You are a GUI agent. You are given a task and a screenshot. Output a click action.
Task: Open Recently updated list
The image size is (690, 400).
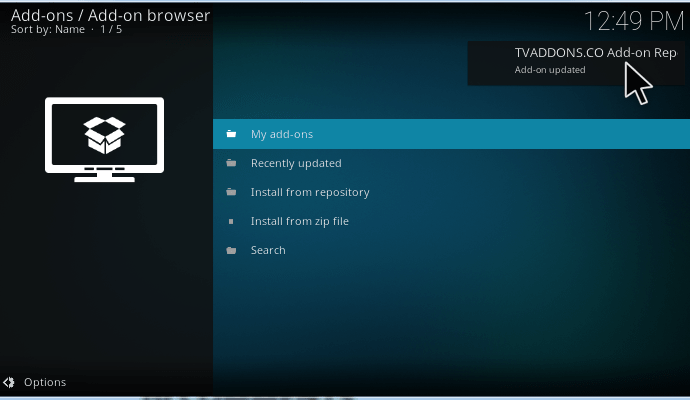(451, 163)
